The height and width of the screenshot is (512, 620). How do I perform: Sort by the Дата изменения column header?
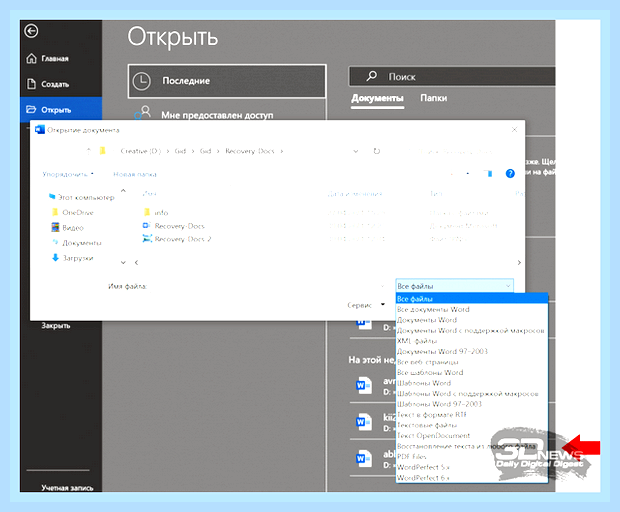point(355,194)
